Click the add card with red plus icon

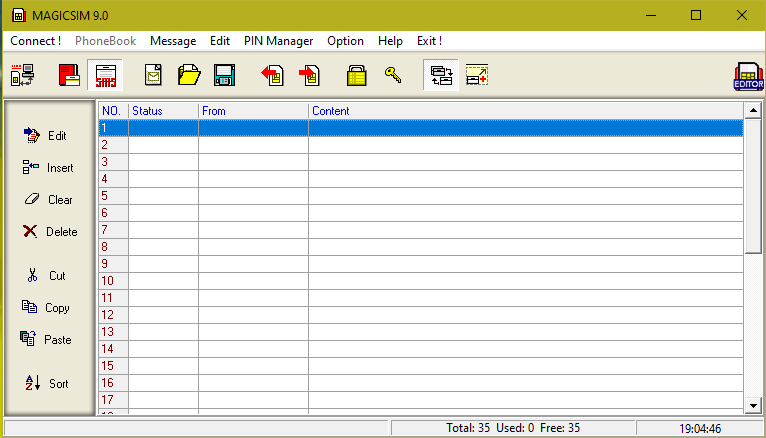(x=477, y=75)
